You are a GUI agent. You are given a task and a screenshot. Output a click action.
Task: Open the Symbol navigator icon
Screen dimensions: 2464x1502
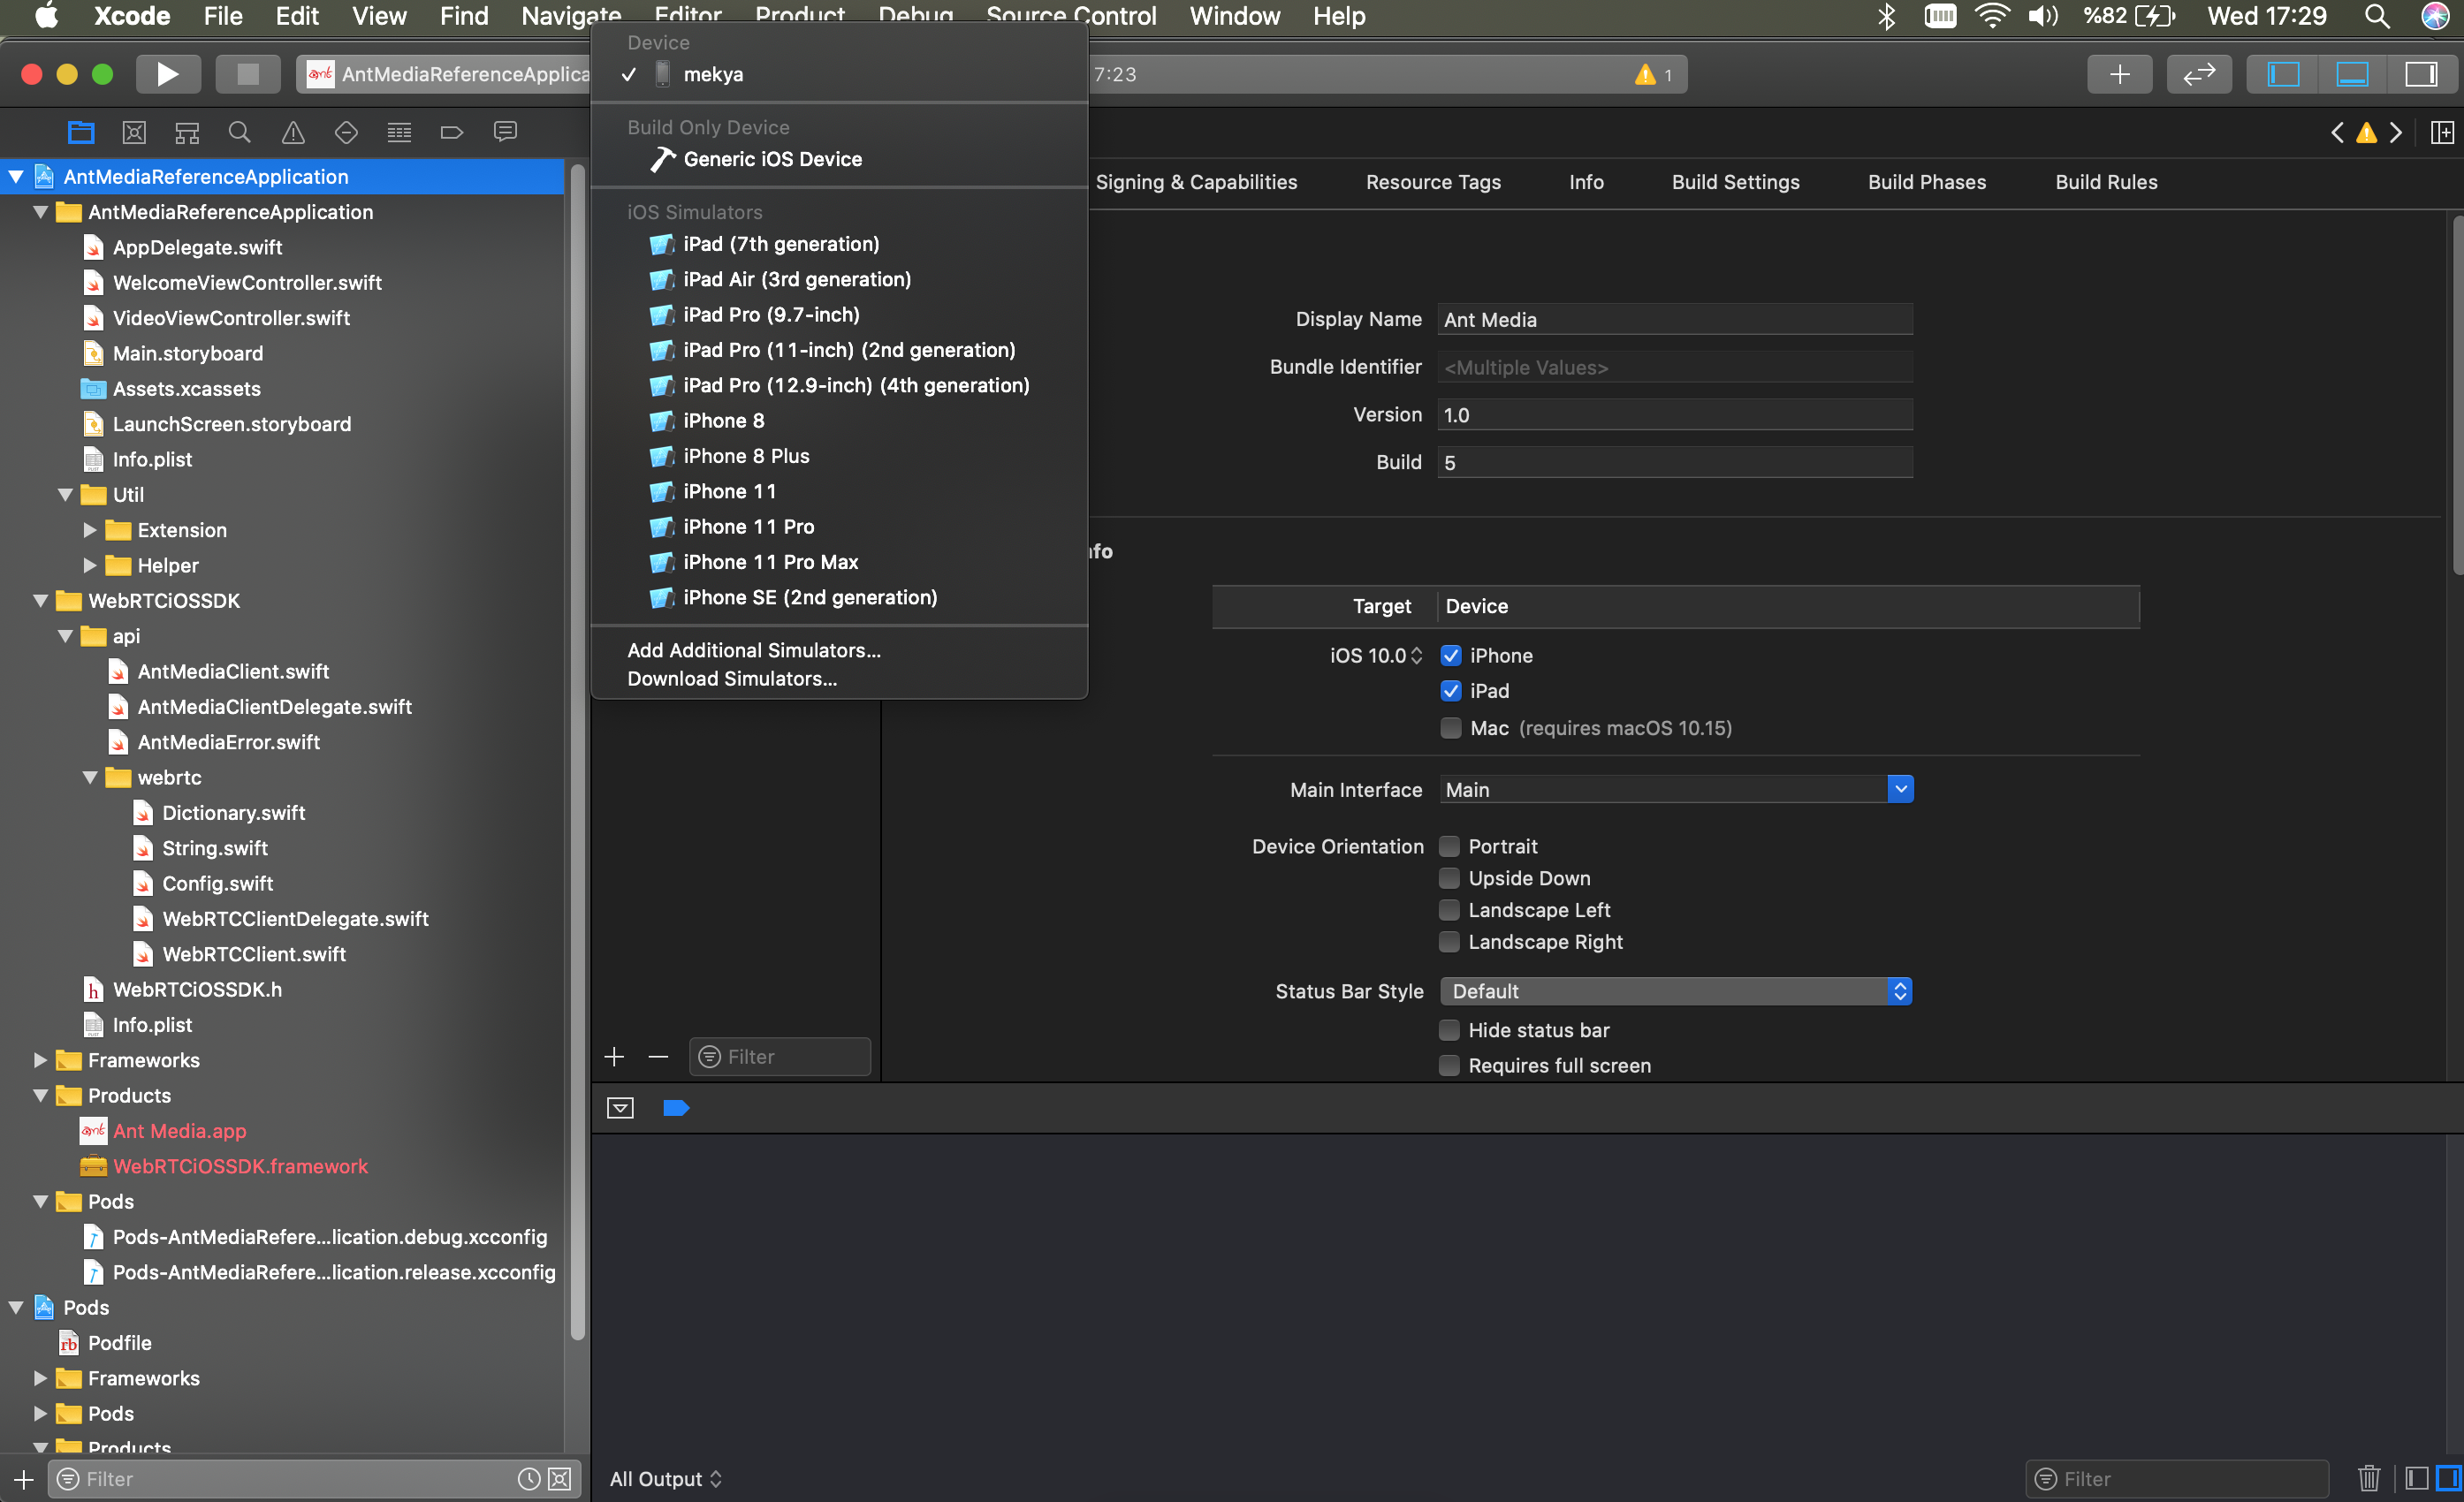[x=187, y=132]
